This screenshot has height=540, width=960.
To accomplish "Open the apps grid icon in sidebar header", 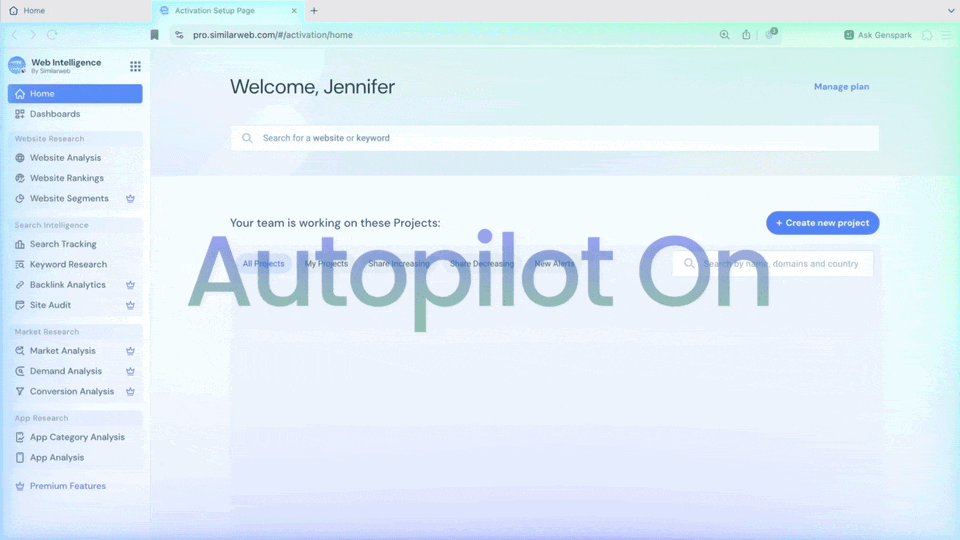I will 135,66.
